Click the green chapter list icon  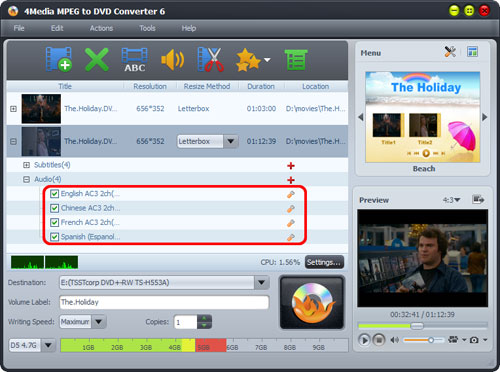pyautogui.click(x=296, y=60)
